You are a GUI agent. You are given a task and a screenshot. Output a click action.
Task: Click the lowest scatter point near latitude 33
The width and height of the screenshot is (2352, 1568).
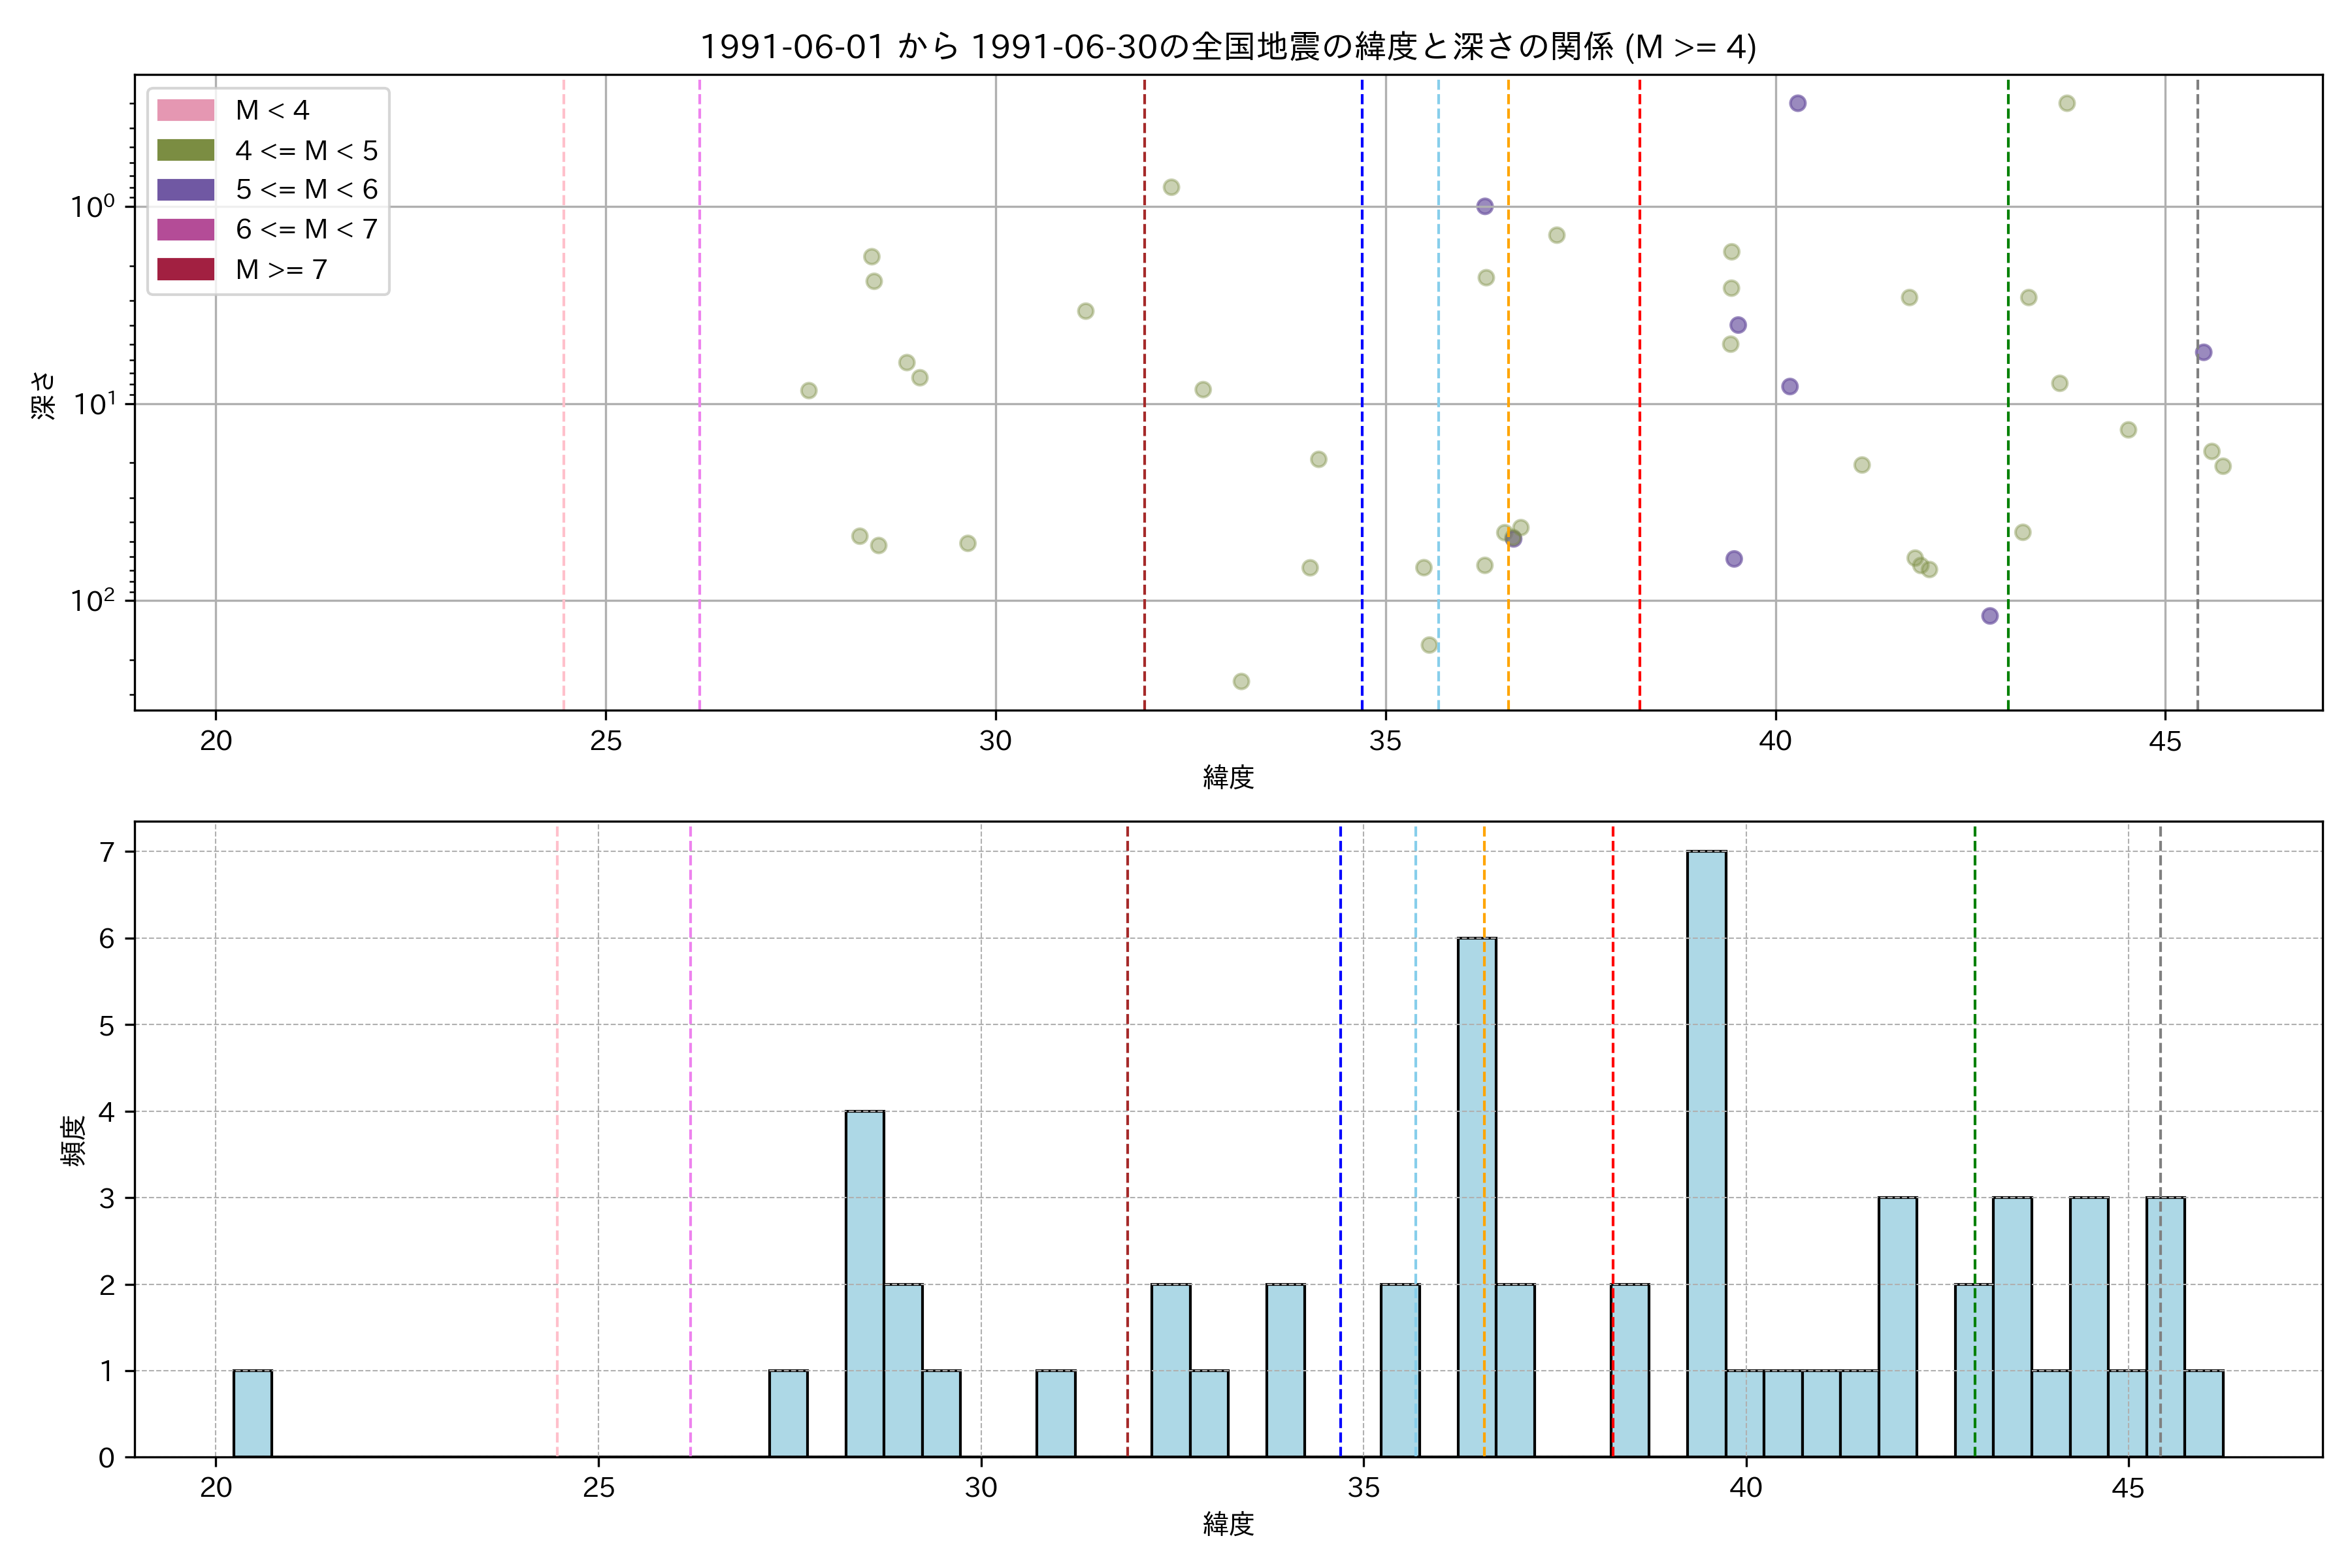[1241, 681]
